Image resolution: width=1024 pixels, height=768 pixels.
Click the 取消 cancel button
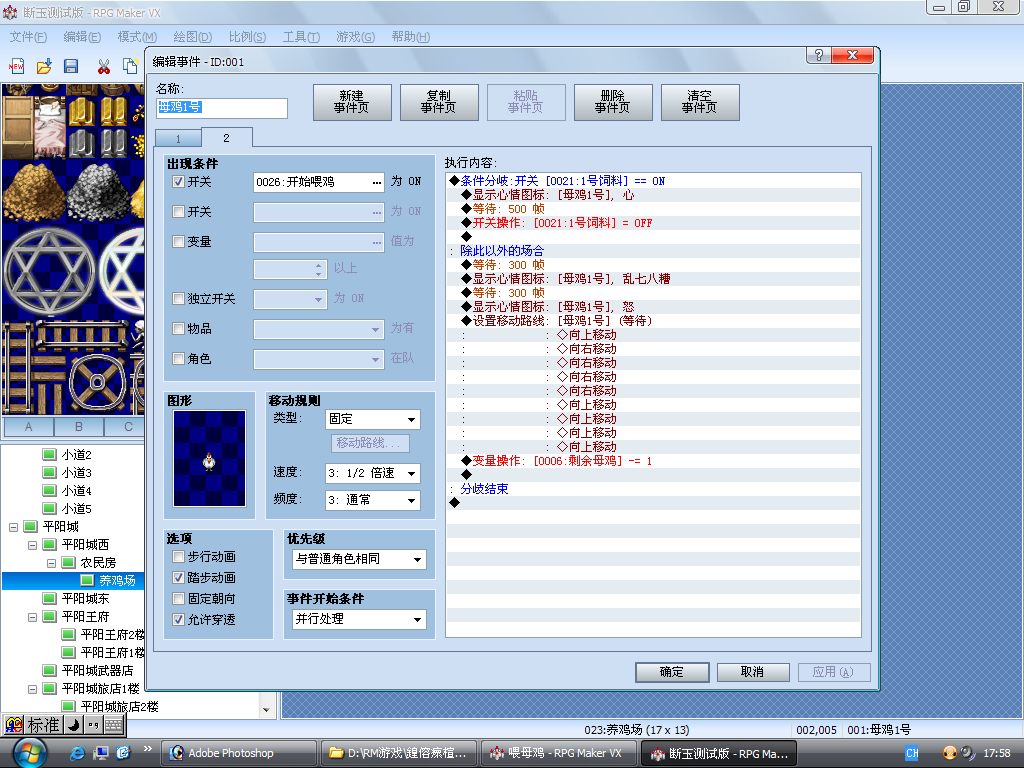[x=753, y=672]
